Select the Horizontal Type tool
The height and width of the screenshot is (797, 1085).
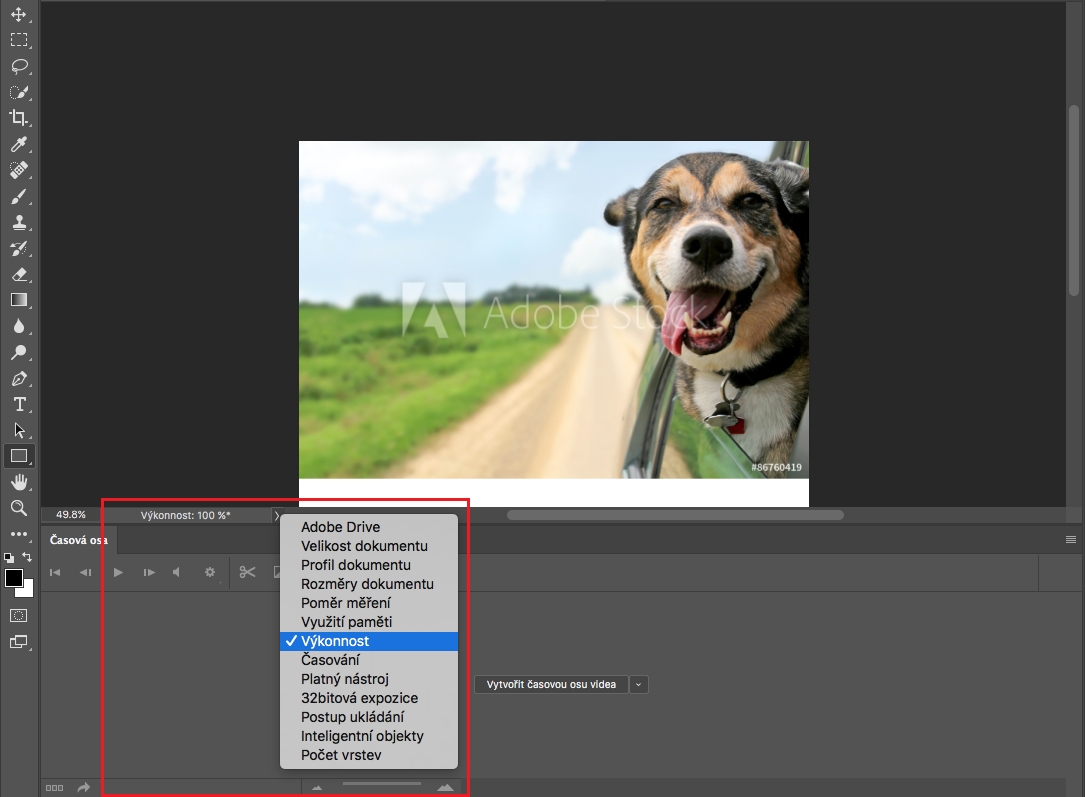pyautogui.click(x=19, y=404)
